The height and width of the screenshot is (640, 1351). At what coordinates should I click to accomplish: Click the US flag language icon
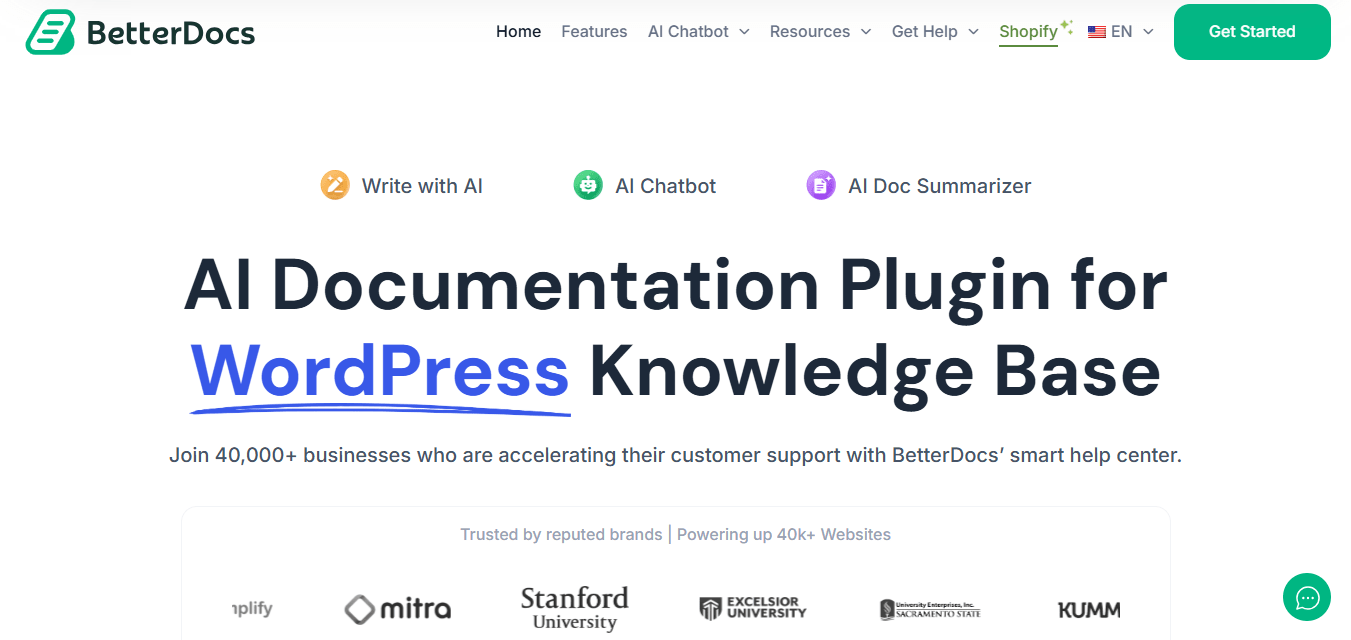[x=1097, y=32]
